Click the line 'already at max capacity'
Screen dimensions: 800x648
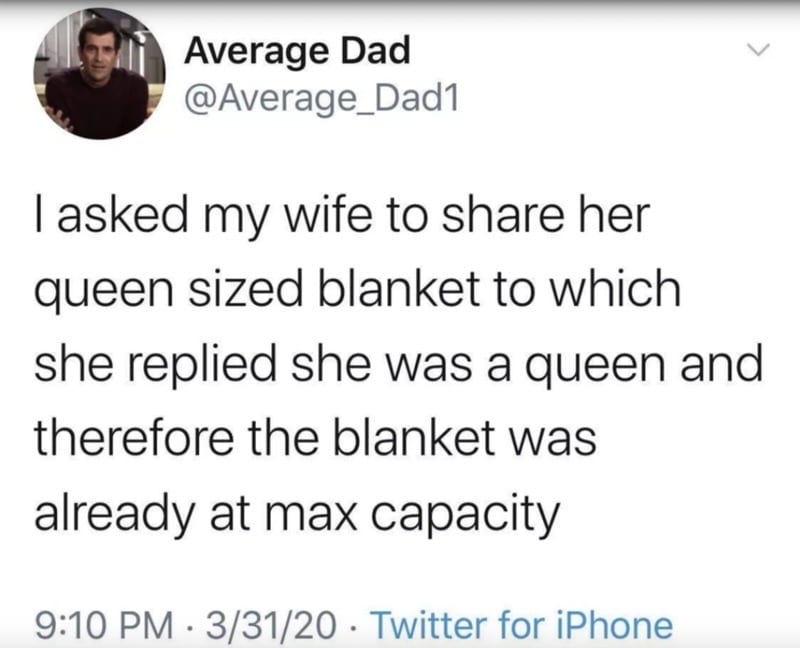point(297,515)
